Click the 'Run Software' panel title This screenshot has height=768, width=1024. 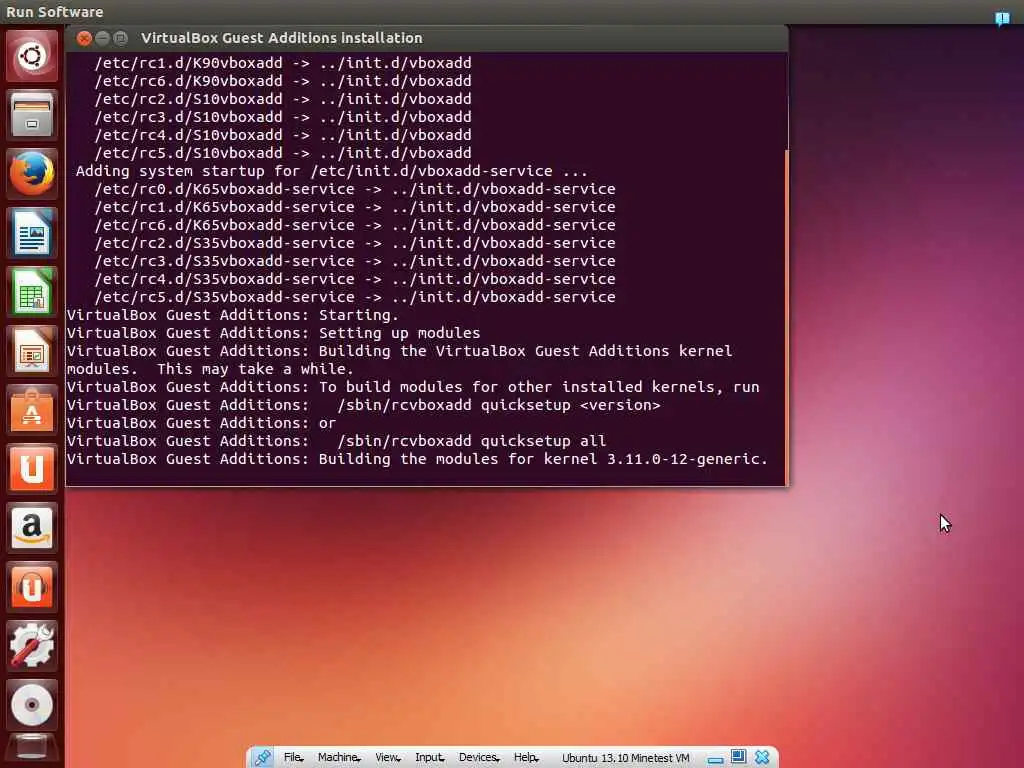click(55, 12)
